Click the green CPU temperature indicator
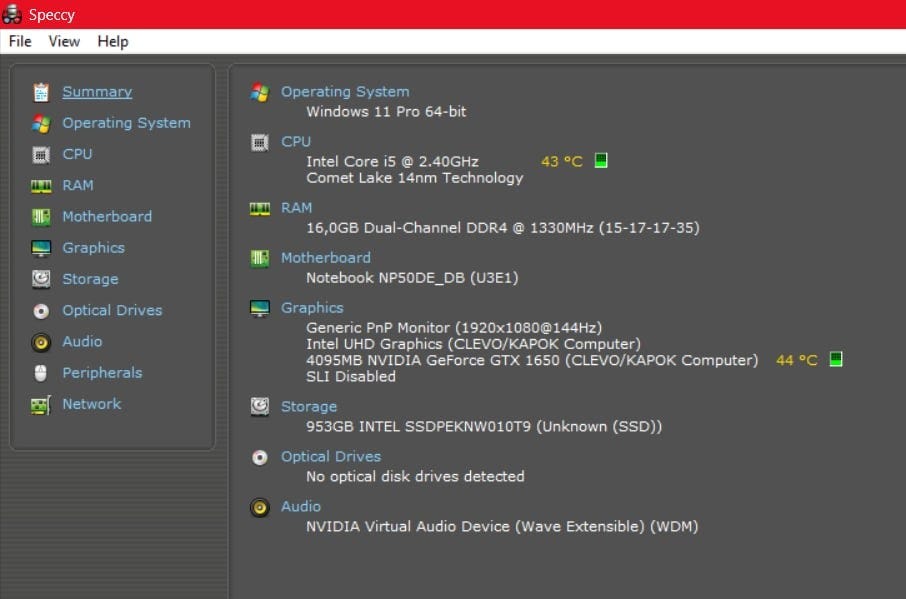Viewport: 906px width, 599px height. click(601, 160)
